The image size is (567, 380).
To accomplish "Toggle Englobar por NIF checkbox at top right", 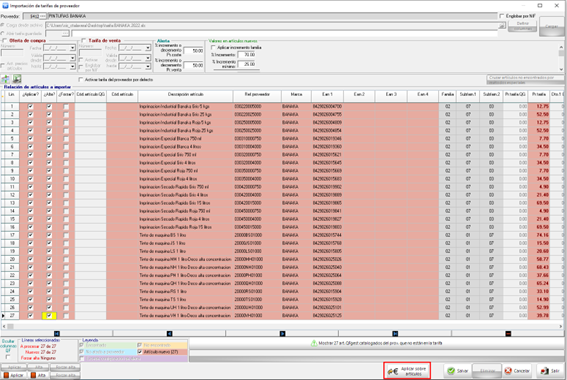I will pos(502,16).
